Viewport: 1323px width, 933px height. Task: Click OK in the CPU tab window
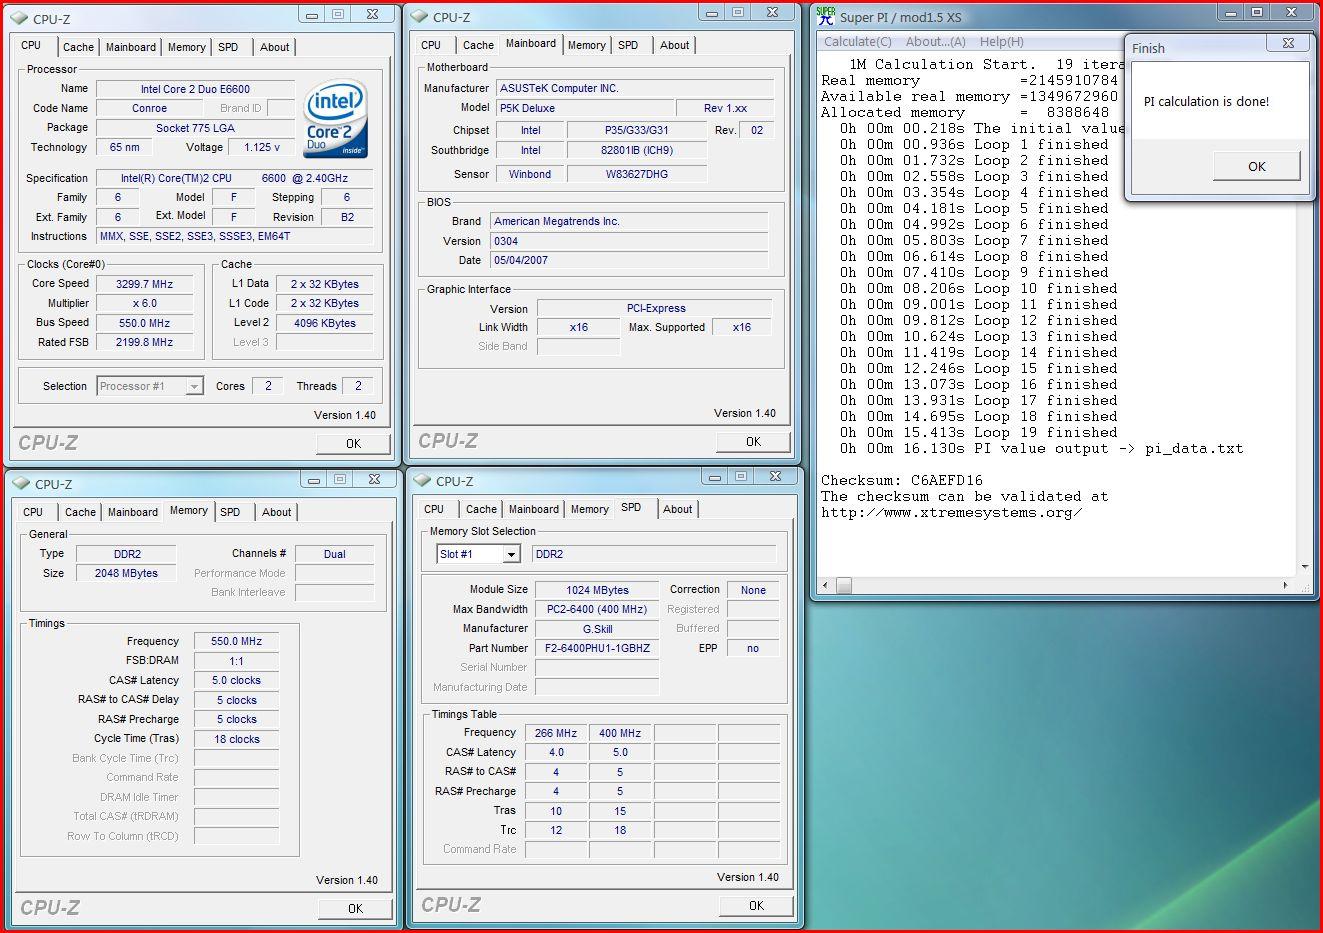pos(353,443)
